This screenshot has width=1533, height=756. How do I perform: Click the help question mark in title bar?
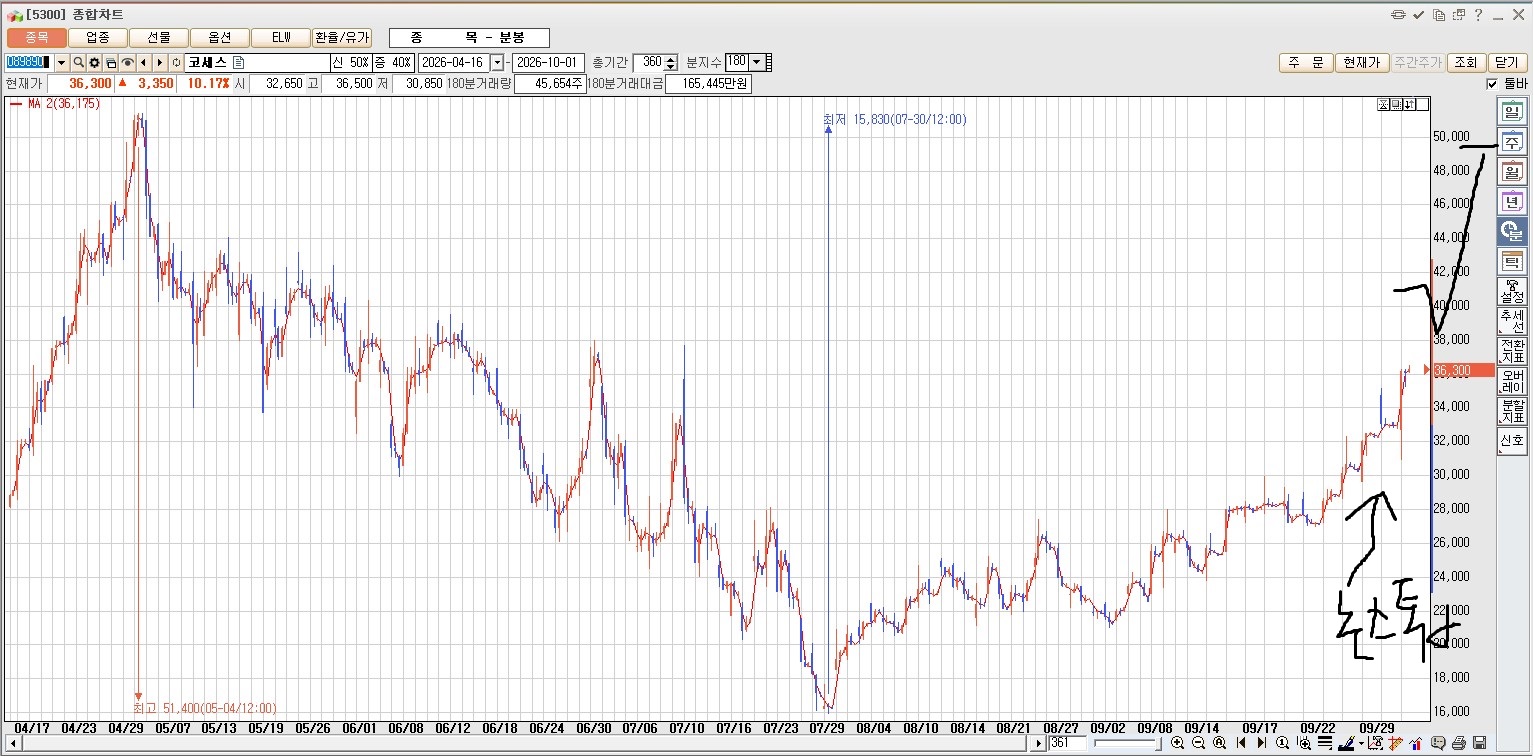pos(1478,14)
